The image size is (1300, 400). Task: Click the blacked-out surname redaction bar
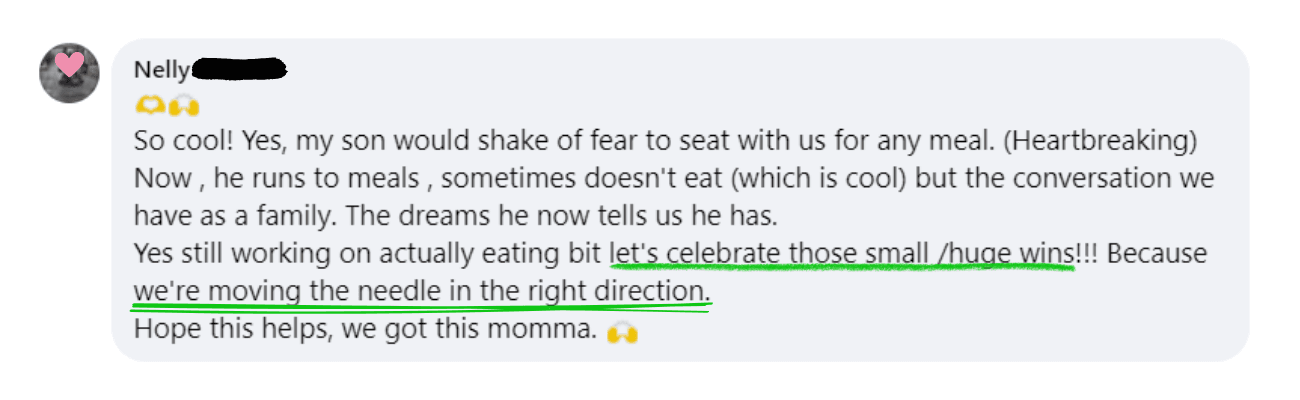click(239, 69)
